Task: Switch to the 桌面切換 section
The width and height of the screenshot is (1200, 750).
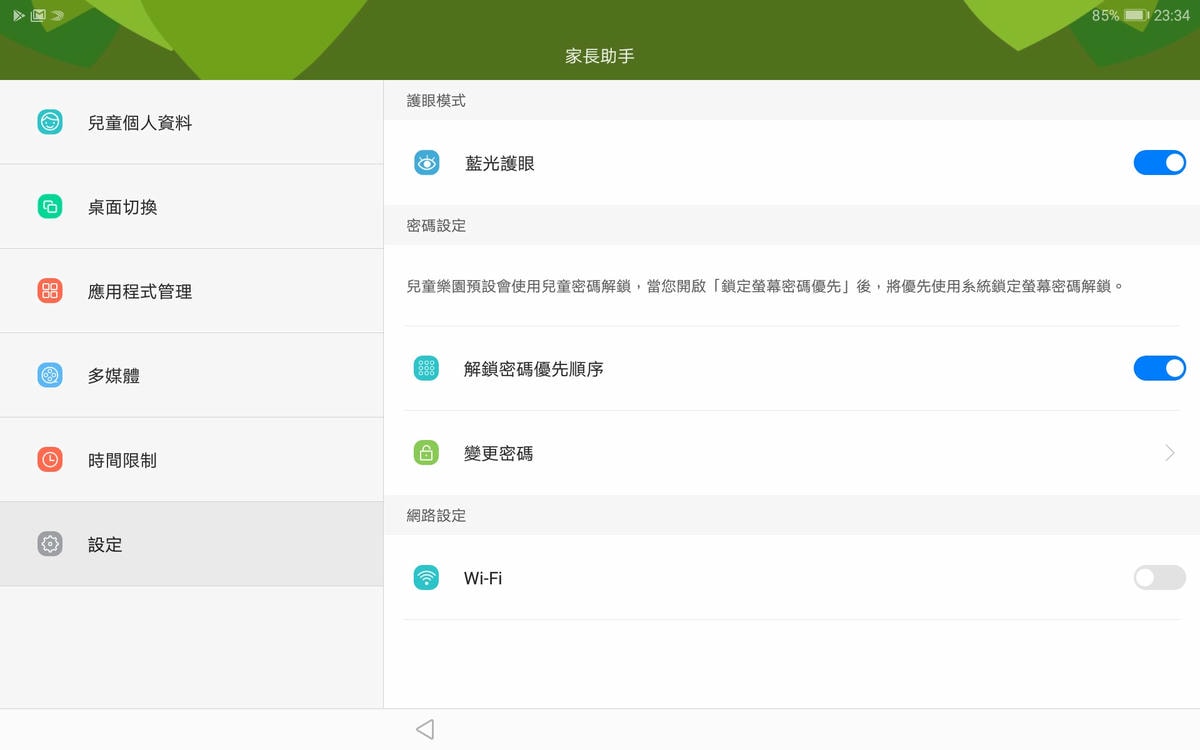Action: [191, 207]
